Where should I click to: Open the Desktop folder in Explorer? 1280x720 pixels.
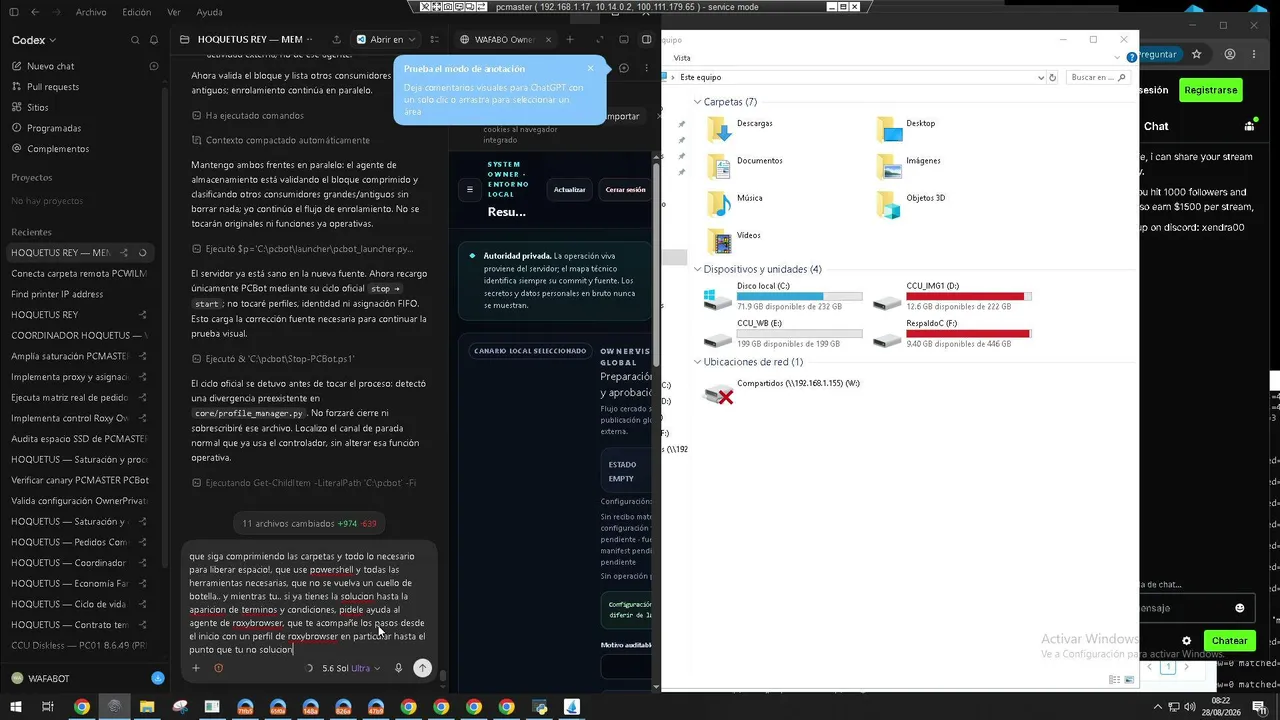906,128
